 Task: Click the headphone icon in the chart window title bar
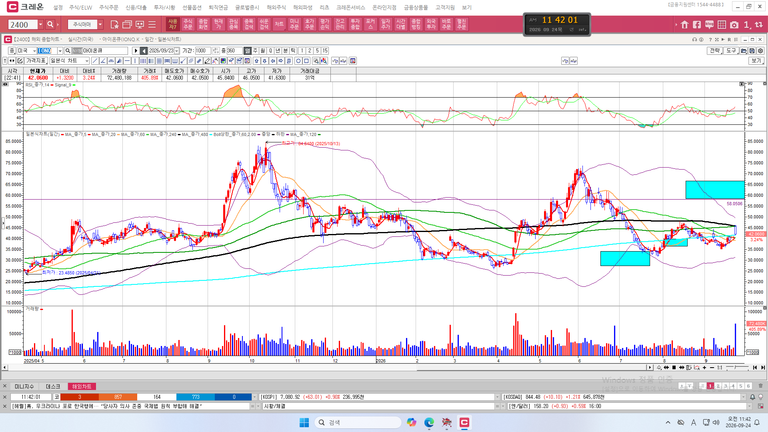pyautogui.click(x=695, y=39)
